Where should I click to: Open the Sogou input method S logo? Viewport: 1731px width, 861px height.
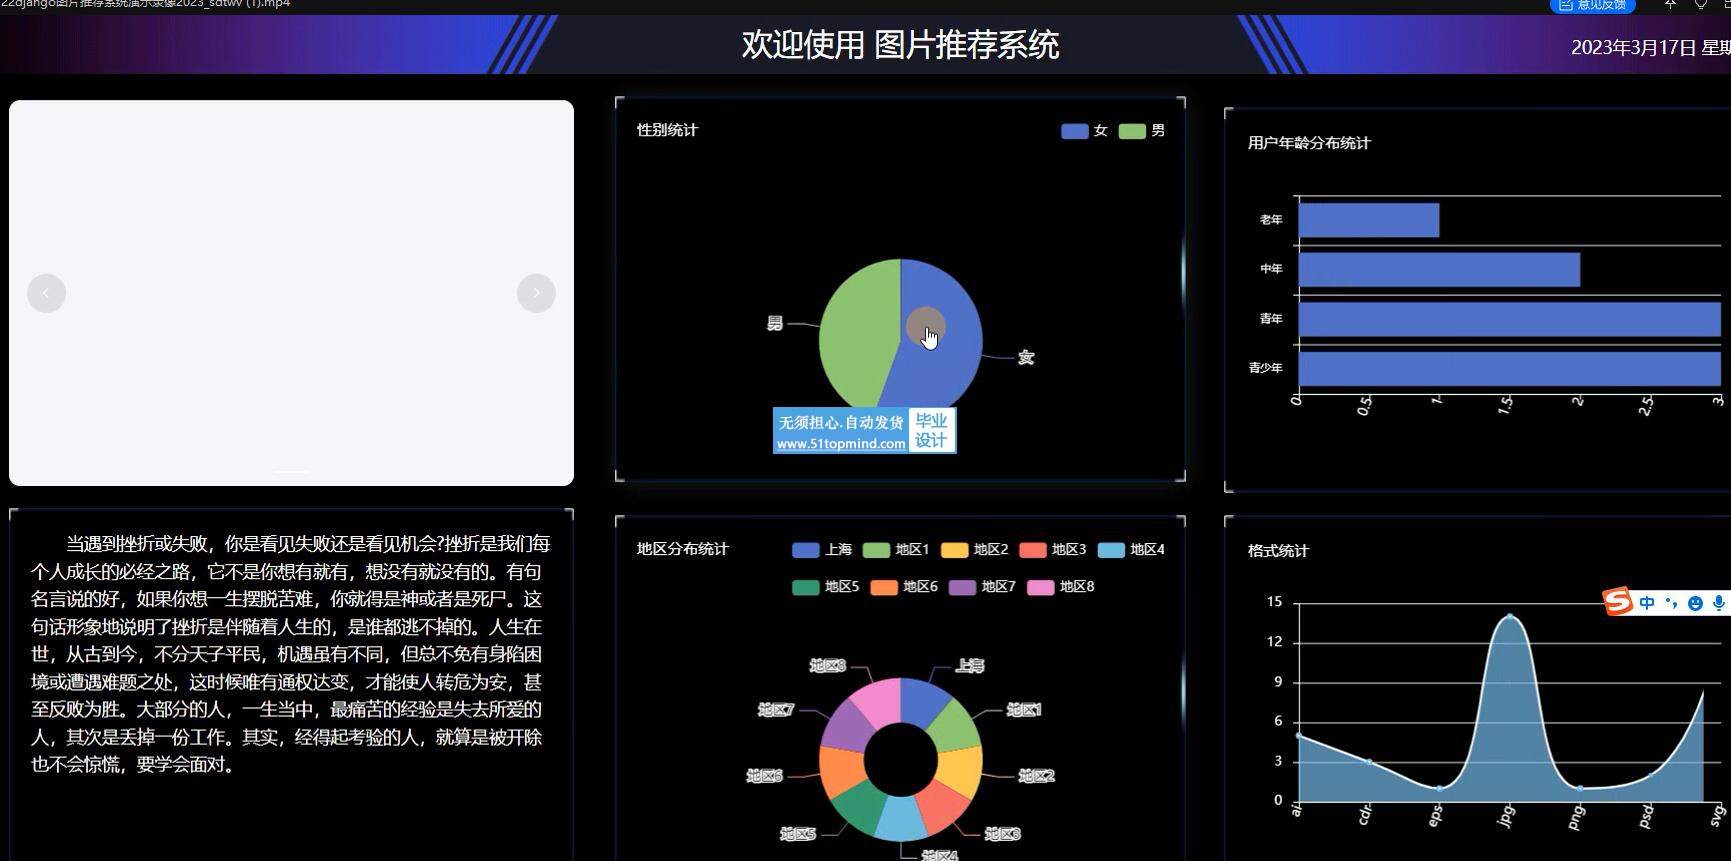click(x=1617, y=602)
